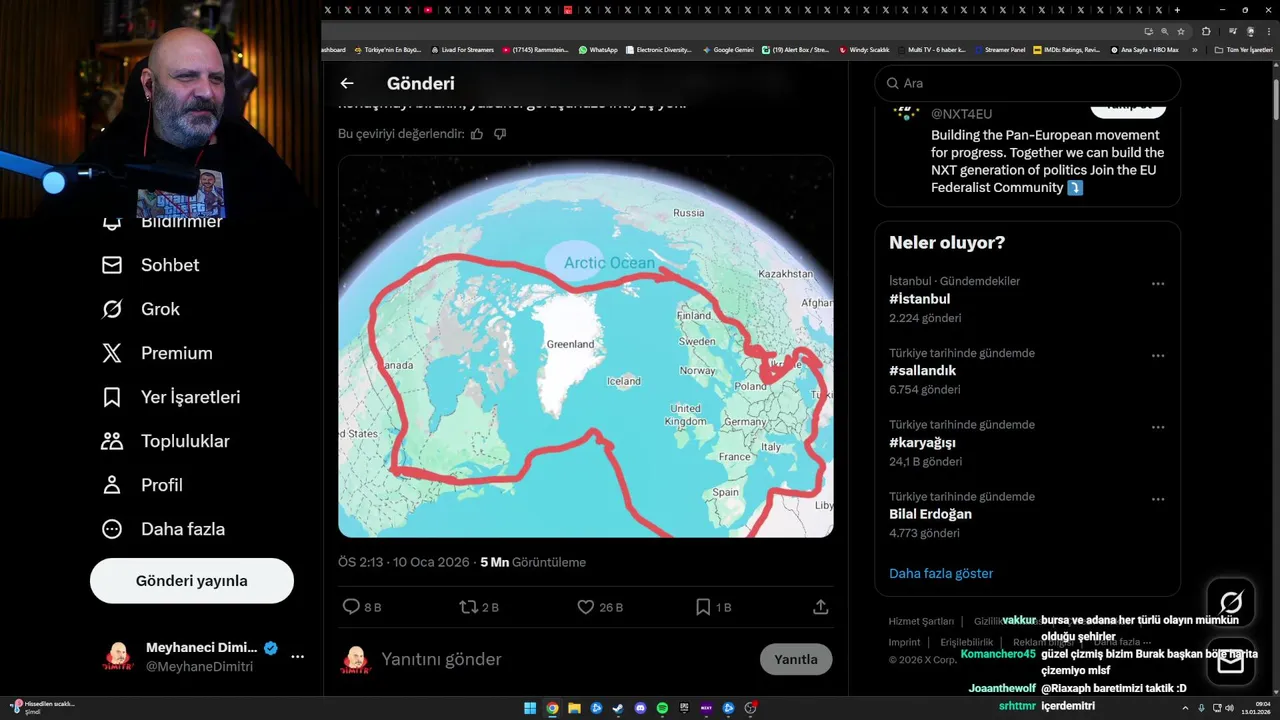Open options dots for Bilal Erdoğan trend
Image resolution: width=1280 pixels, height=720 pixels.
(1158, 499)
